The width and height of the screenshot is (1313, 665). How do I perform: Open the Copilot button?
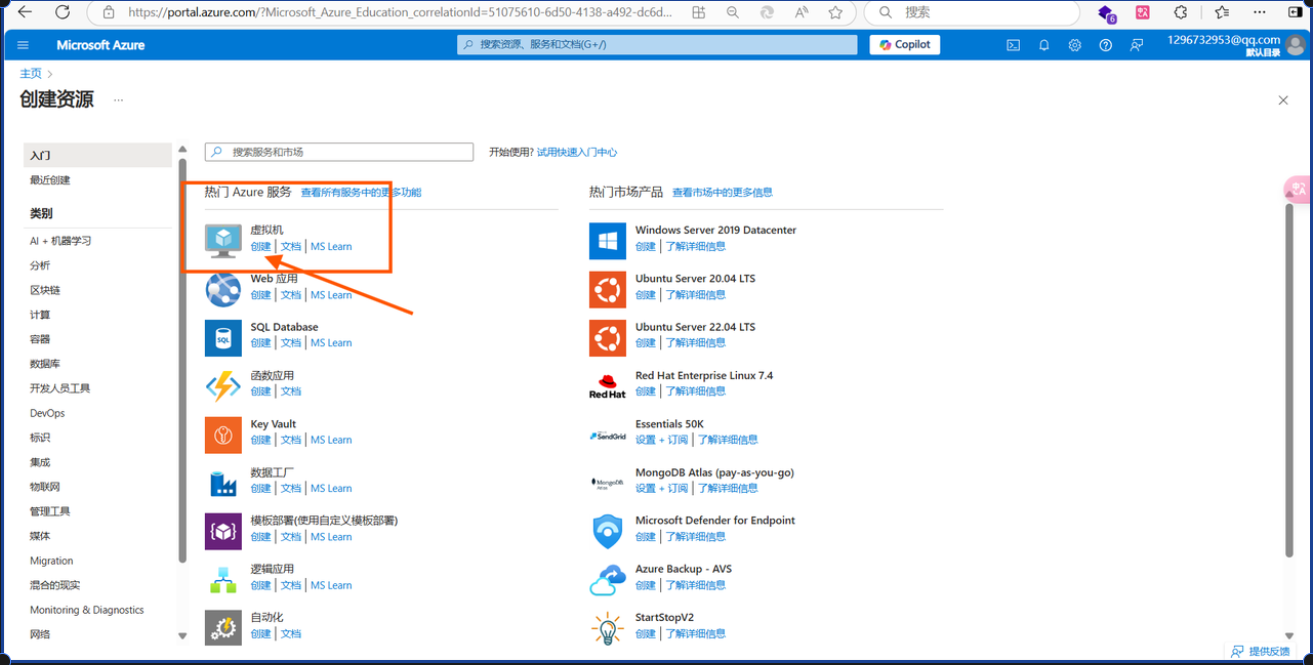tap(905, 45)
